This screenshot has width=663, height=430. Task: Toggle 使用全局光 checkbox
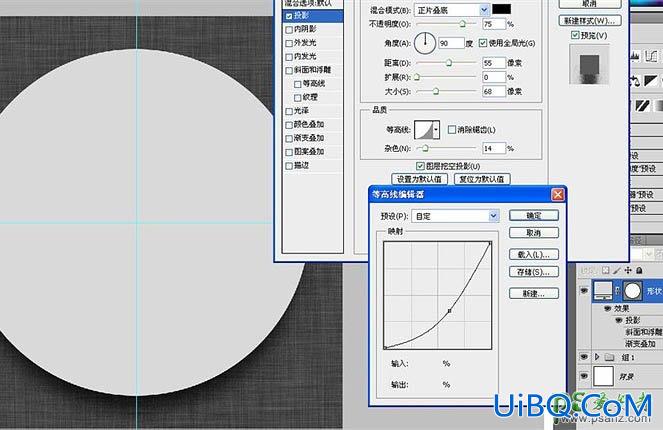[x=483, y=43]
